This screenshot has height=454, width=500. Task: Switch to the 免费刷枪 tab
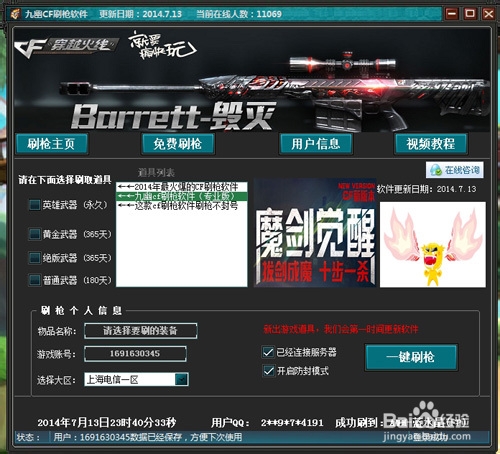(x=178, y=144)
